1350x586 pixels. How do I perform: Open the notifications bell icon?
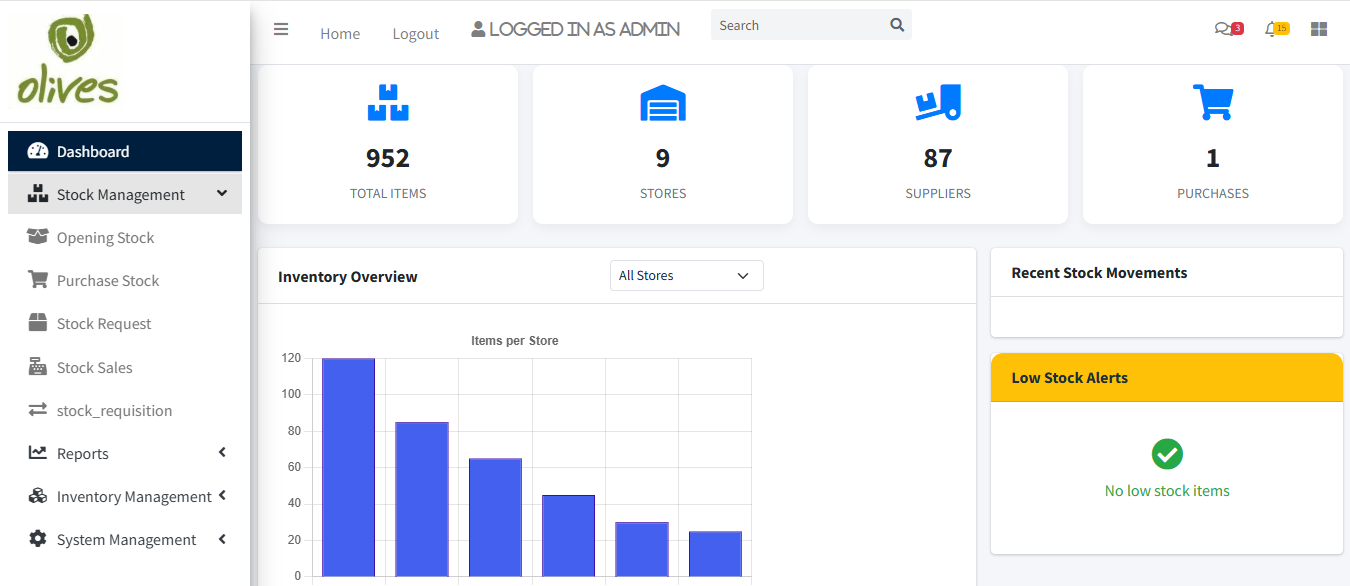[1271, 29]
